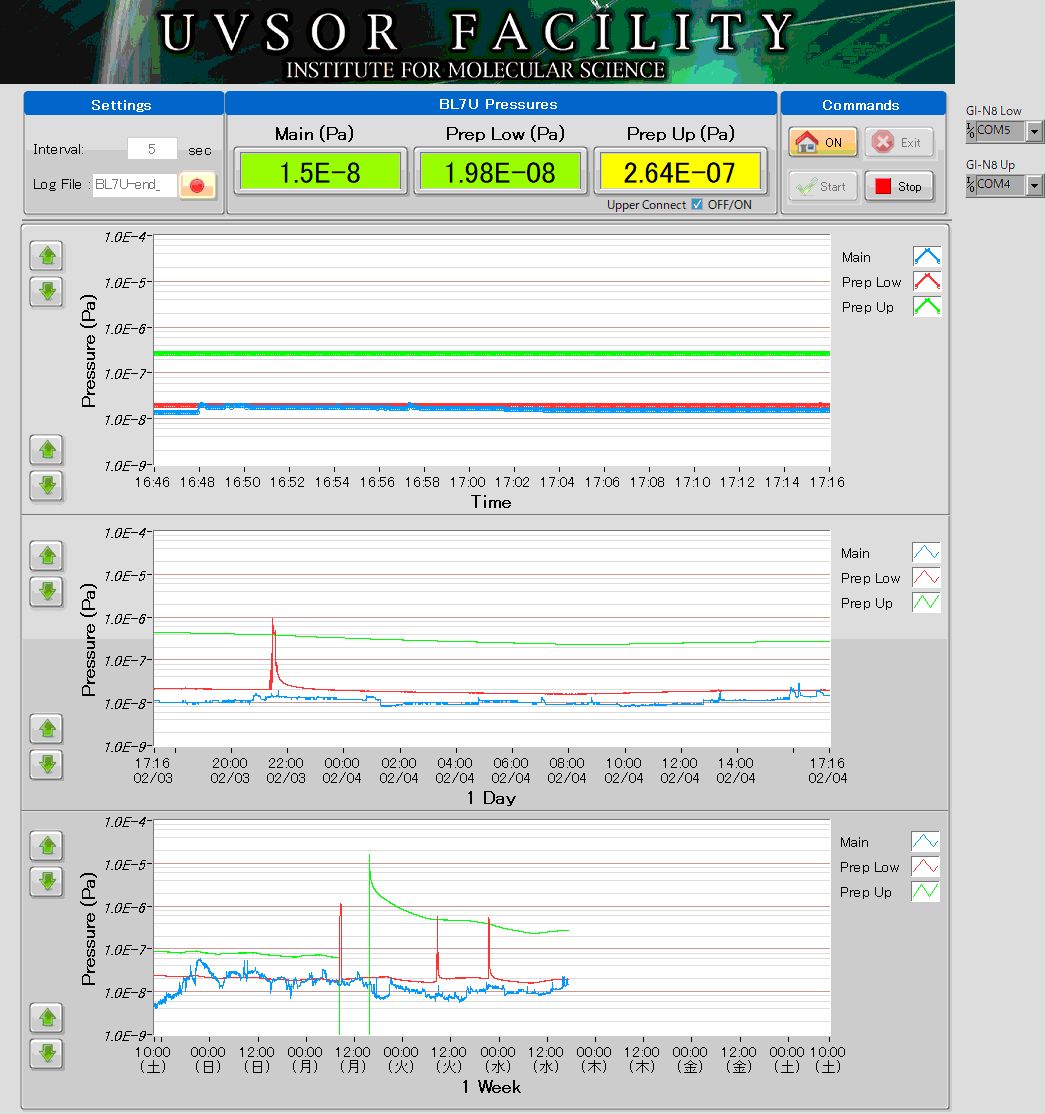Click the Start button
The width and height of the screenshot is (1045, 1114).
(x=821, y=186)
